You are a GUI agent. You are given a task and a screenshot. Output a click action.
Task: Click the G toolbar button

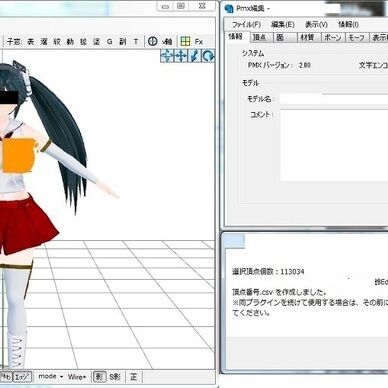(x=110, y=42)
